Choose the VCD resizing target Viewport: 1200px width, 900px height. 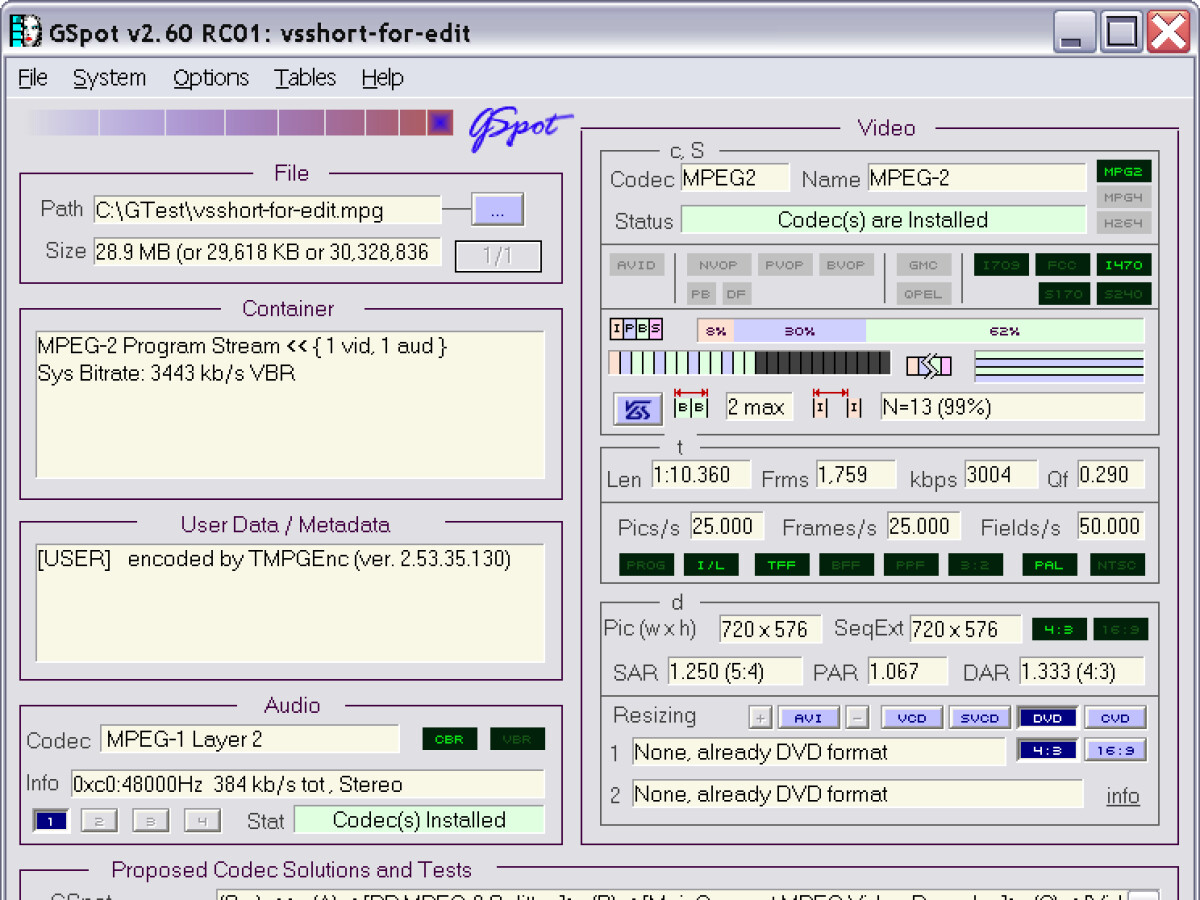(911, 718)
